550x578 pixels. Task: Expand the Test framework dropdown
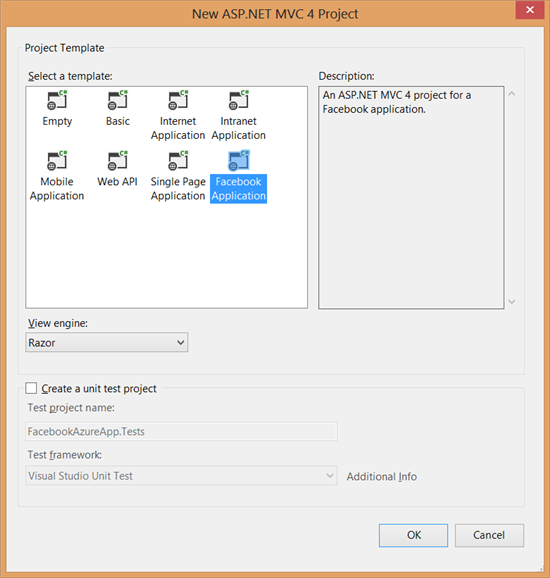(181, 476)
